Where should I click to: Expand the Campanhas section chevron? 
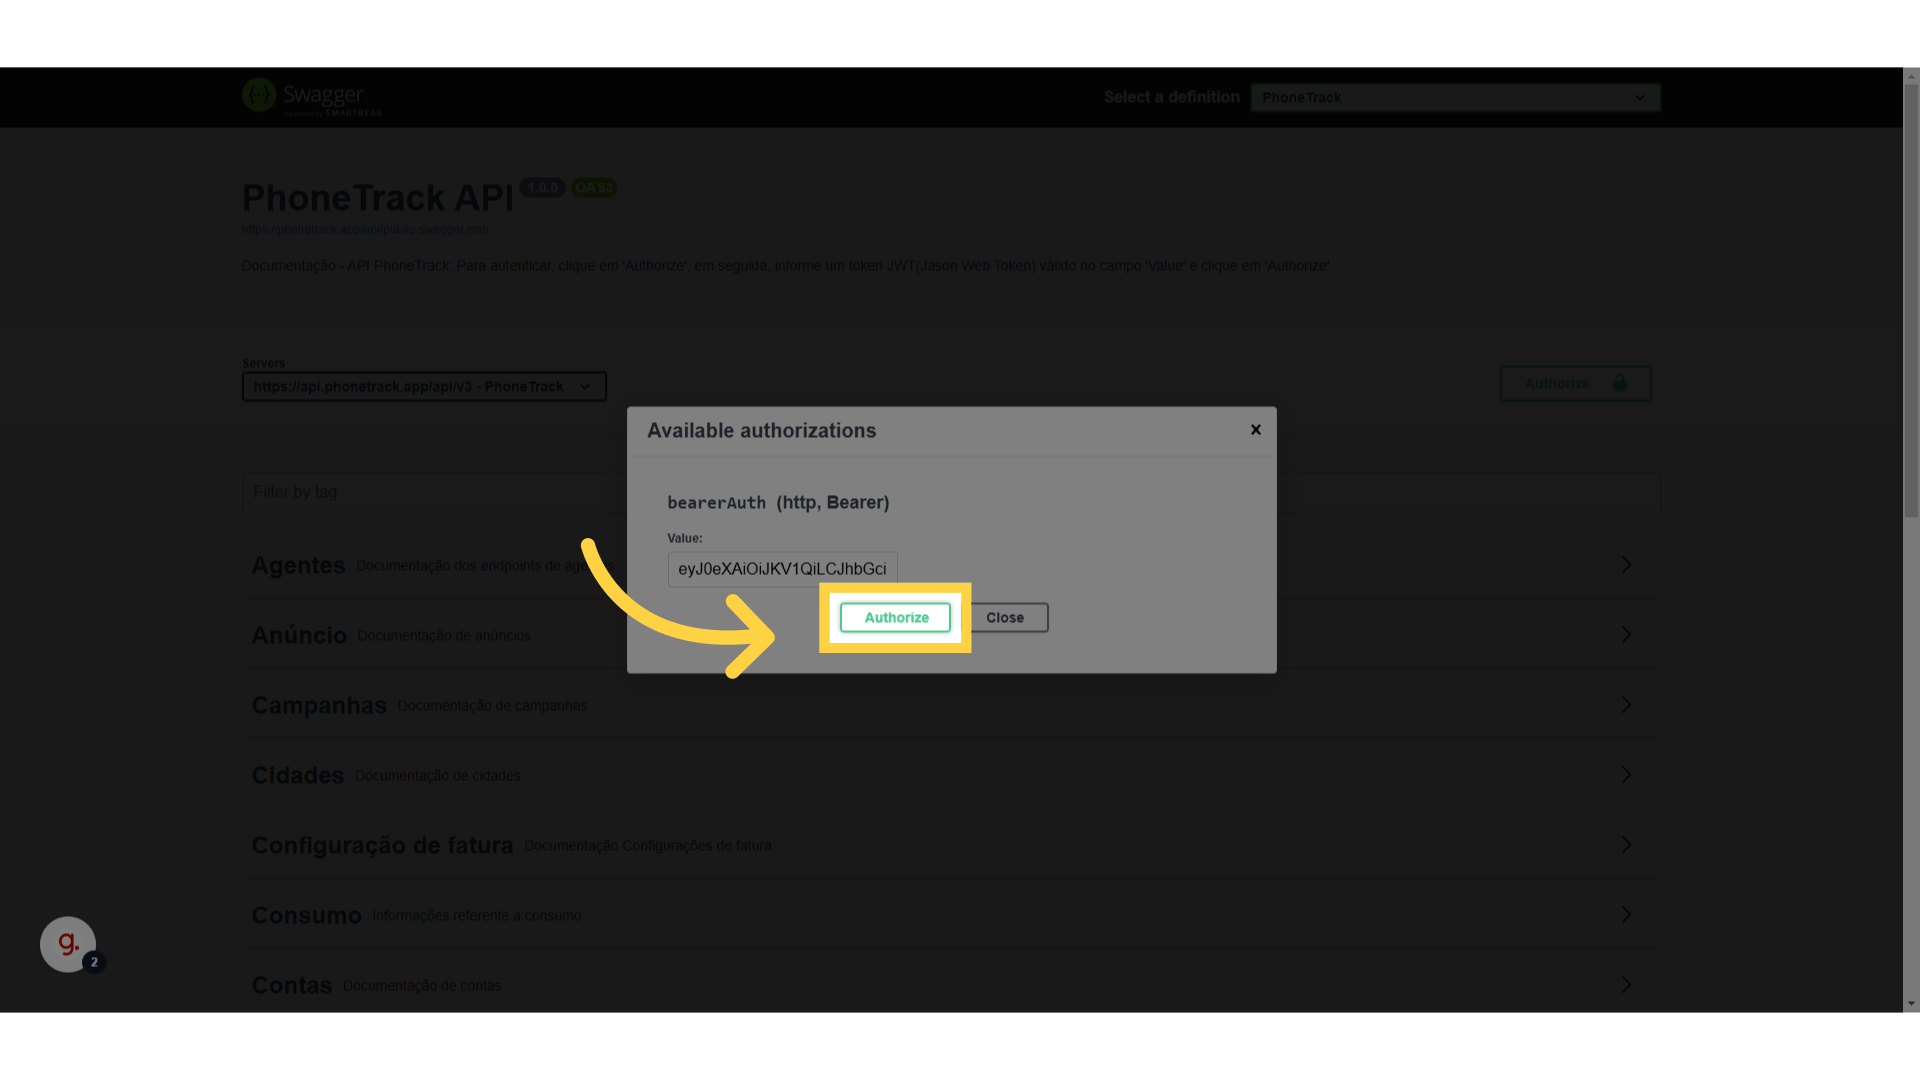(x=1626, y=705)
